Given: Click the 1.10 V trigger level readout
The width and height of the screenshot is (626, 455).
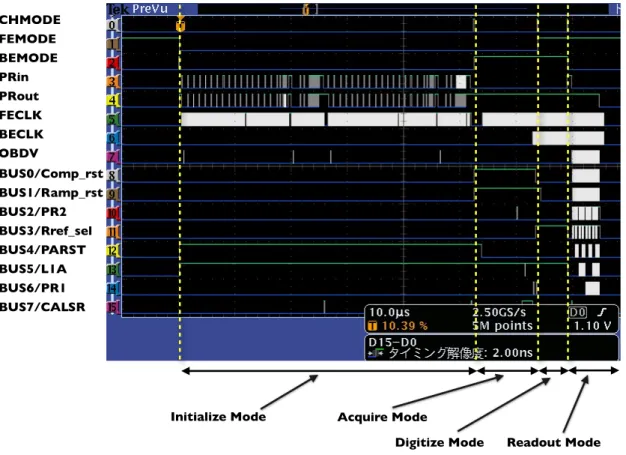Looking at the screenshot, I should point(592,326).
